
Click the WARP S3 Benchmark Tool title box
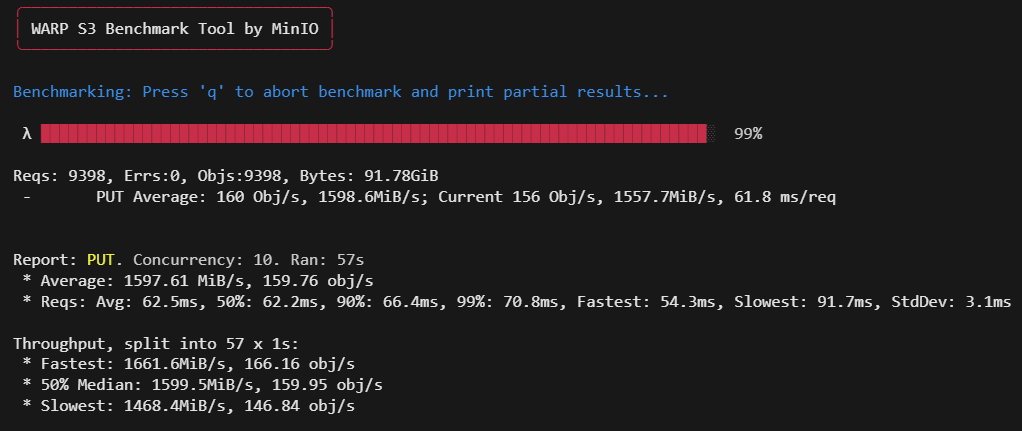[x=174, y=29]
